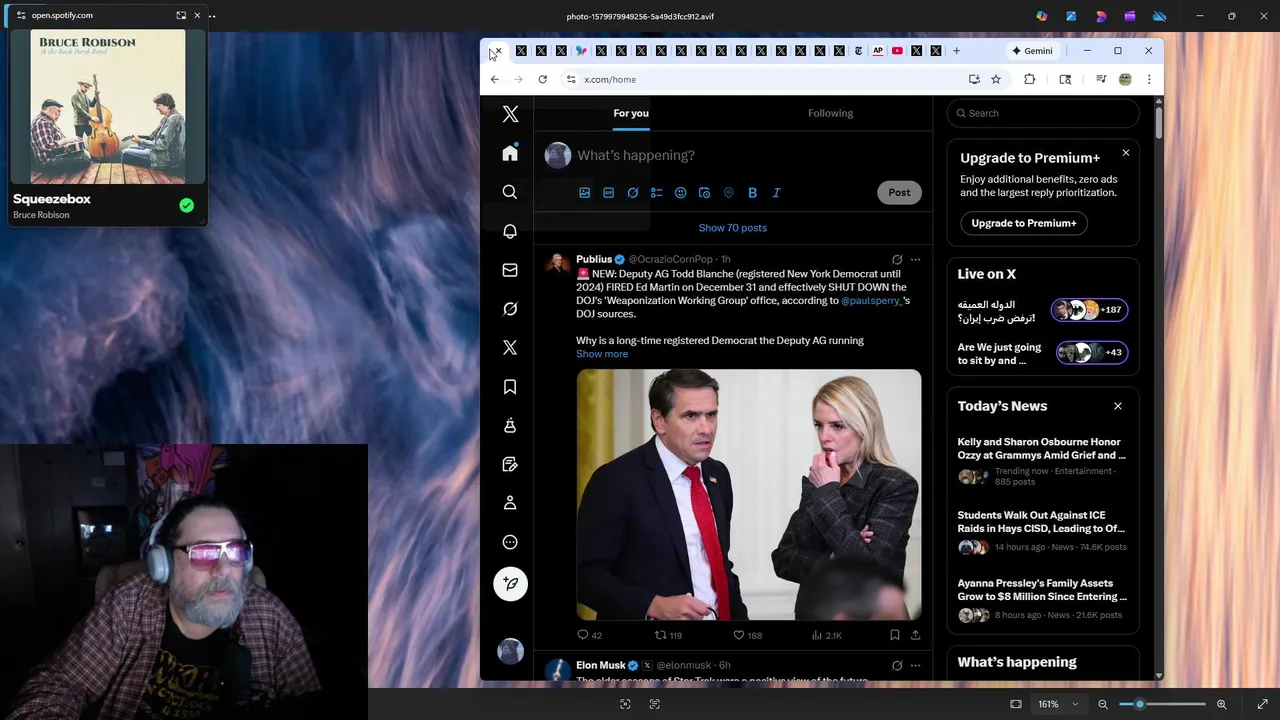Open Explore magnifier icon in X sidebar
The width and height of the screenshot is (1280, 720).
[x=510, y=192]
